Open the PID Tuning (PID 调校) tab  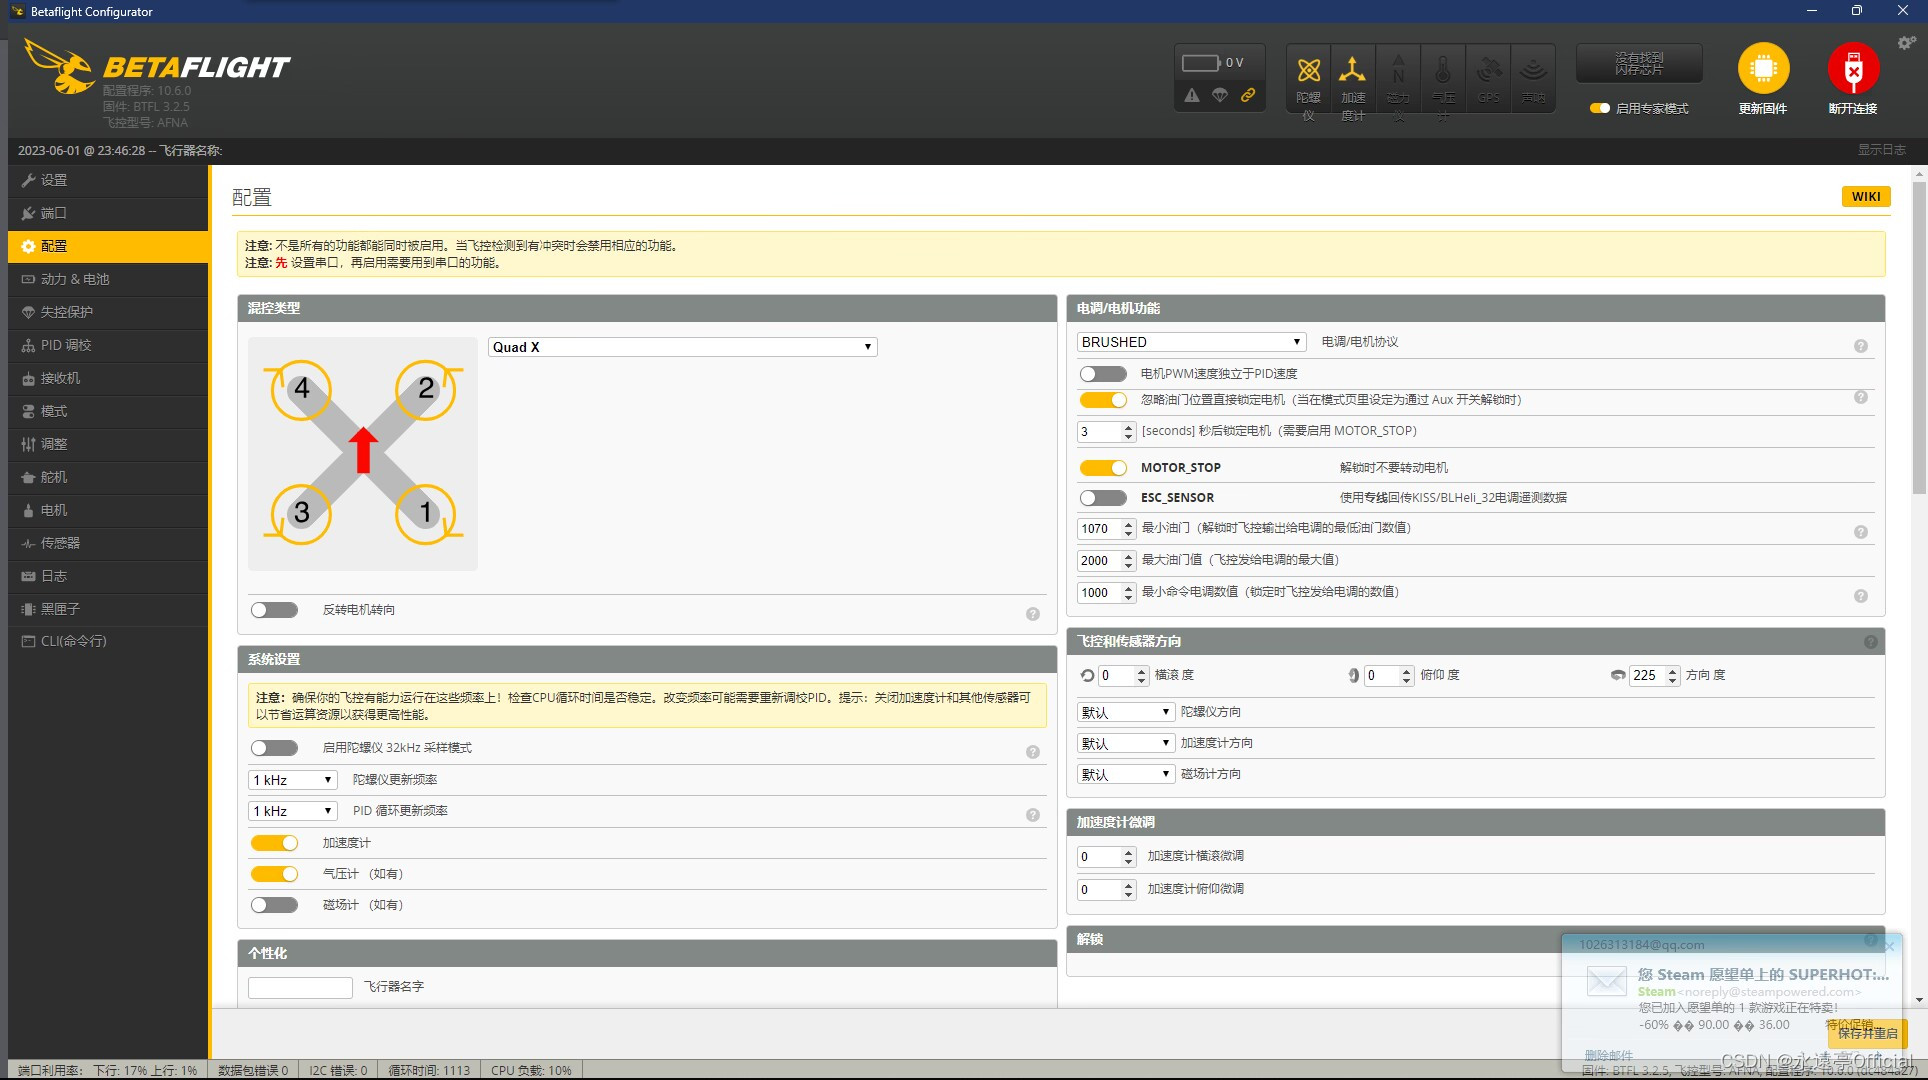tap(66, 345)
